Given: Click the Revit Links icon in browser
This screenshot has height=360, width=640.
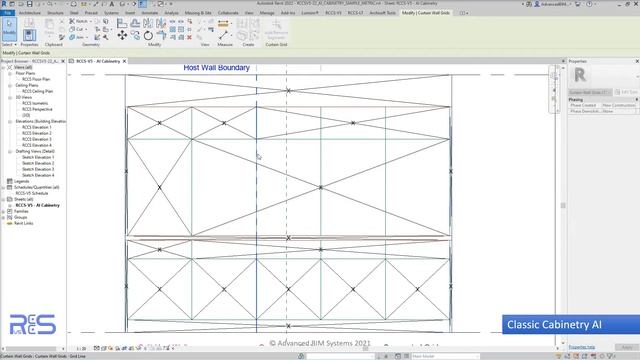Looking at the screenshot, I should pyautogui.click(x=10, y=223).
